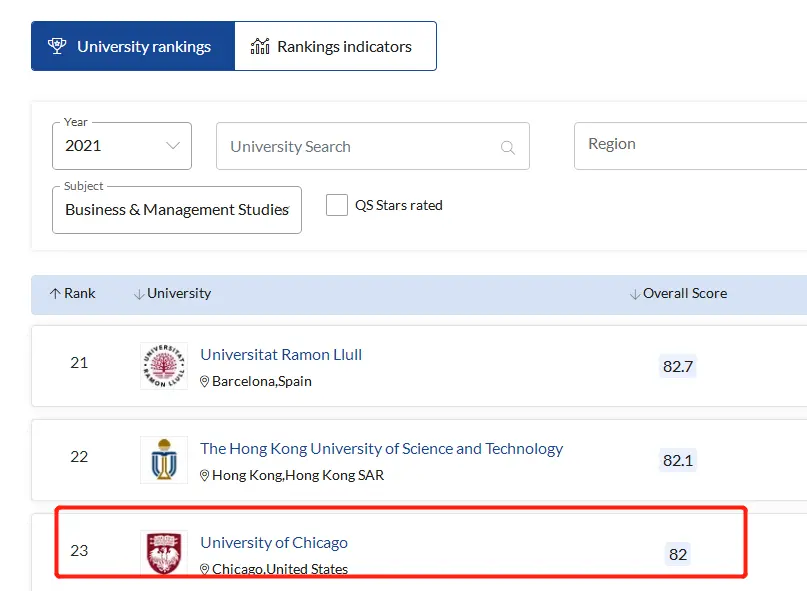Click the trophy icon in University rankings tab
Viewport: 807px width, 591px height.
coord(57,46)
